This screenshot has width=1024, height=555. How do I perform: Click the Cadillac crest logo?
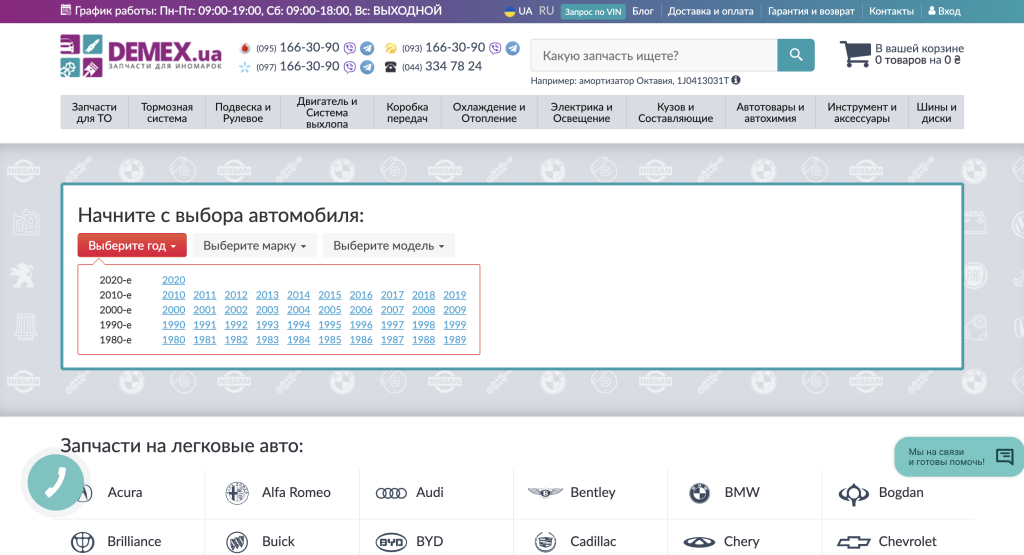(x=545, y=542)
